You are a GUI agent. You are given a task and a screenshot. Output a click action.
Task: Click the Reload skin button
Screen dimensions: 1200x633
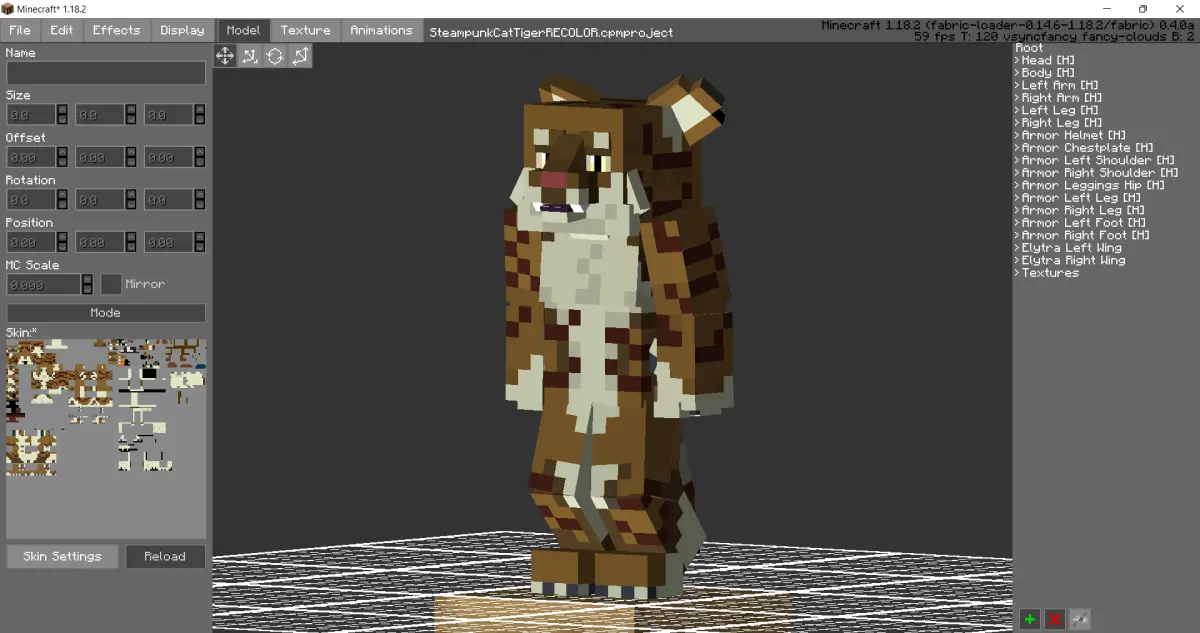coord(165,556)
